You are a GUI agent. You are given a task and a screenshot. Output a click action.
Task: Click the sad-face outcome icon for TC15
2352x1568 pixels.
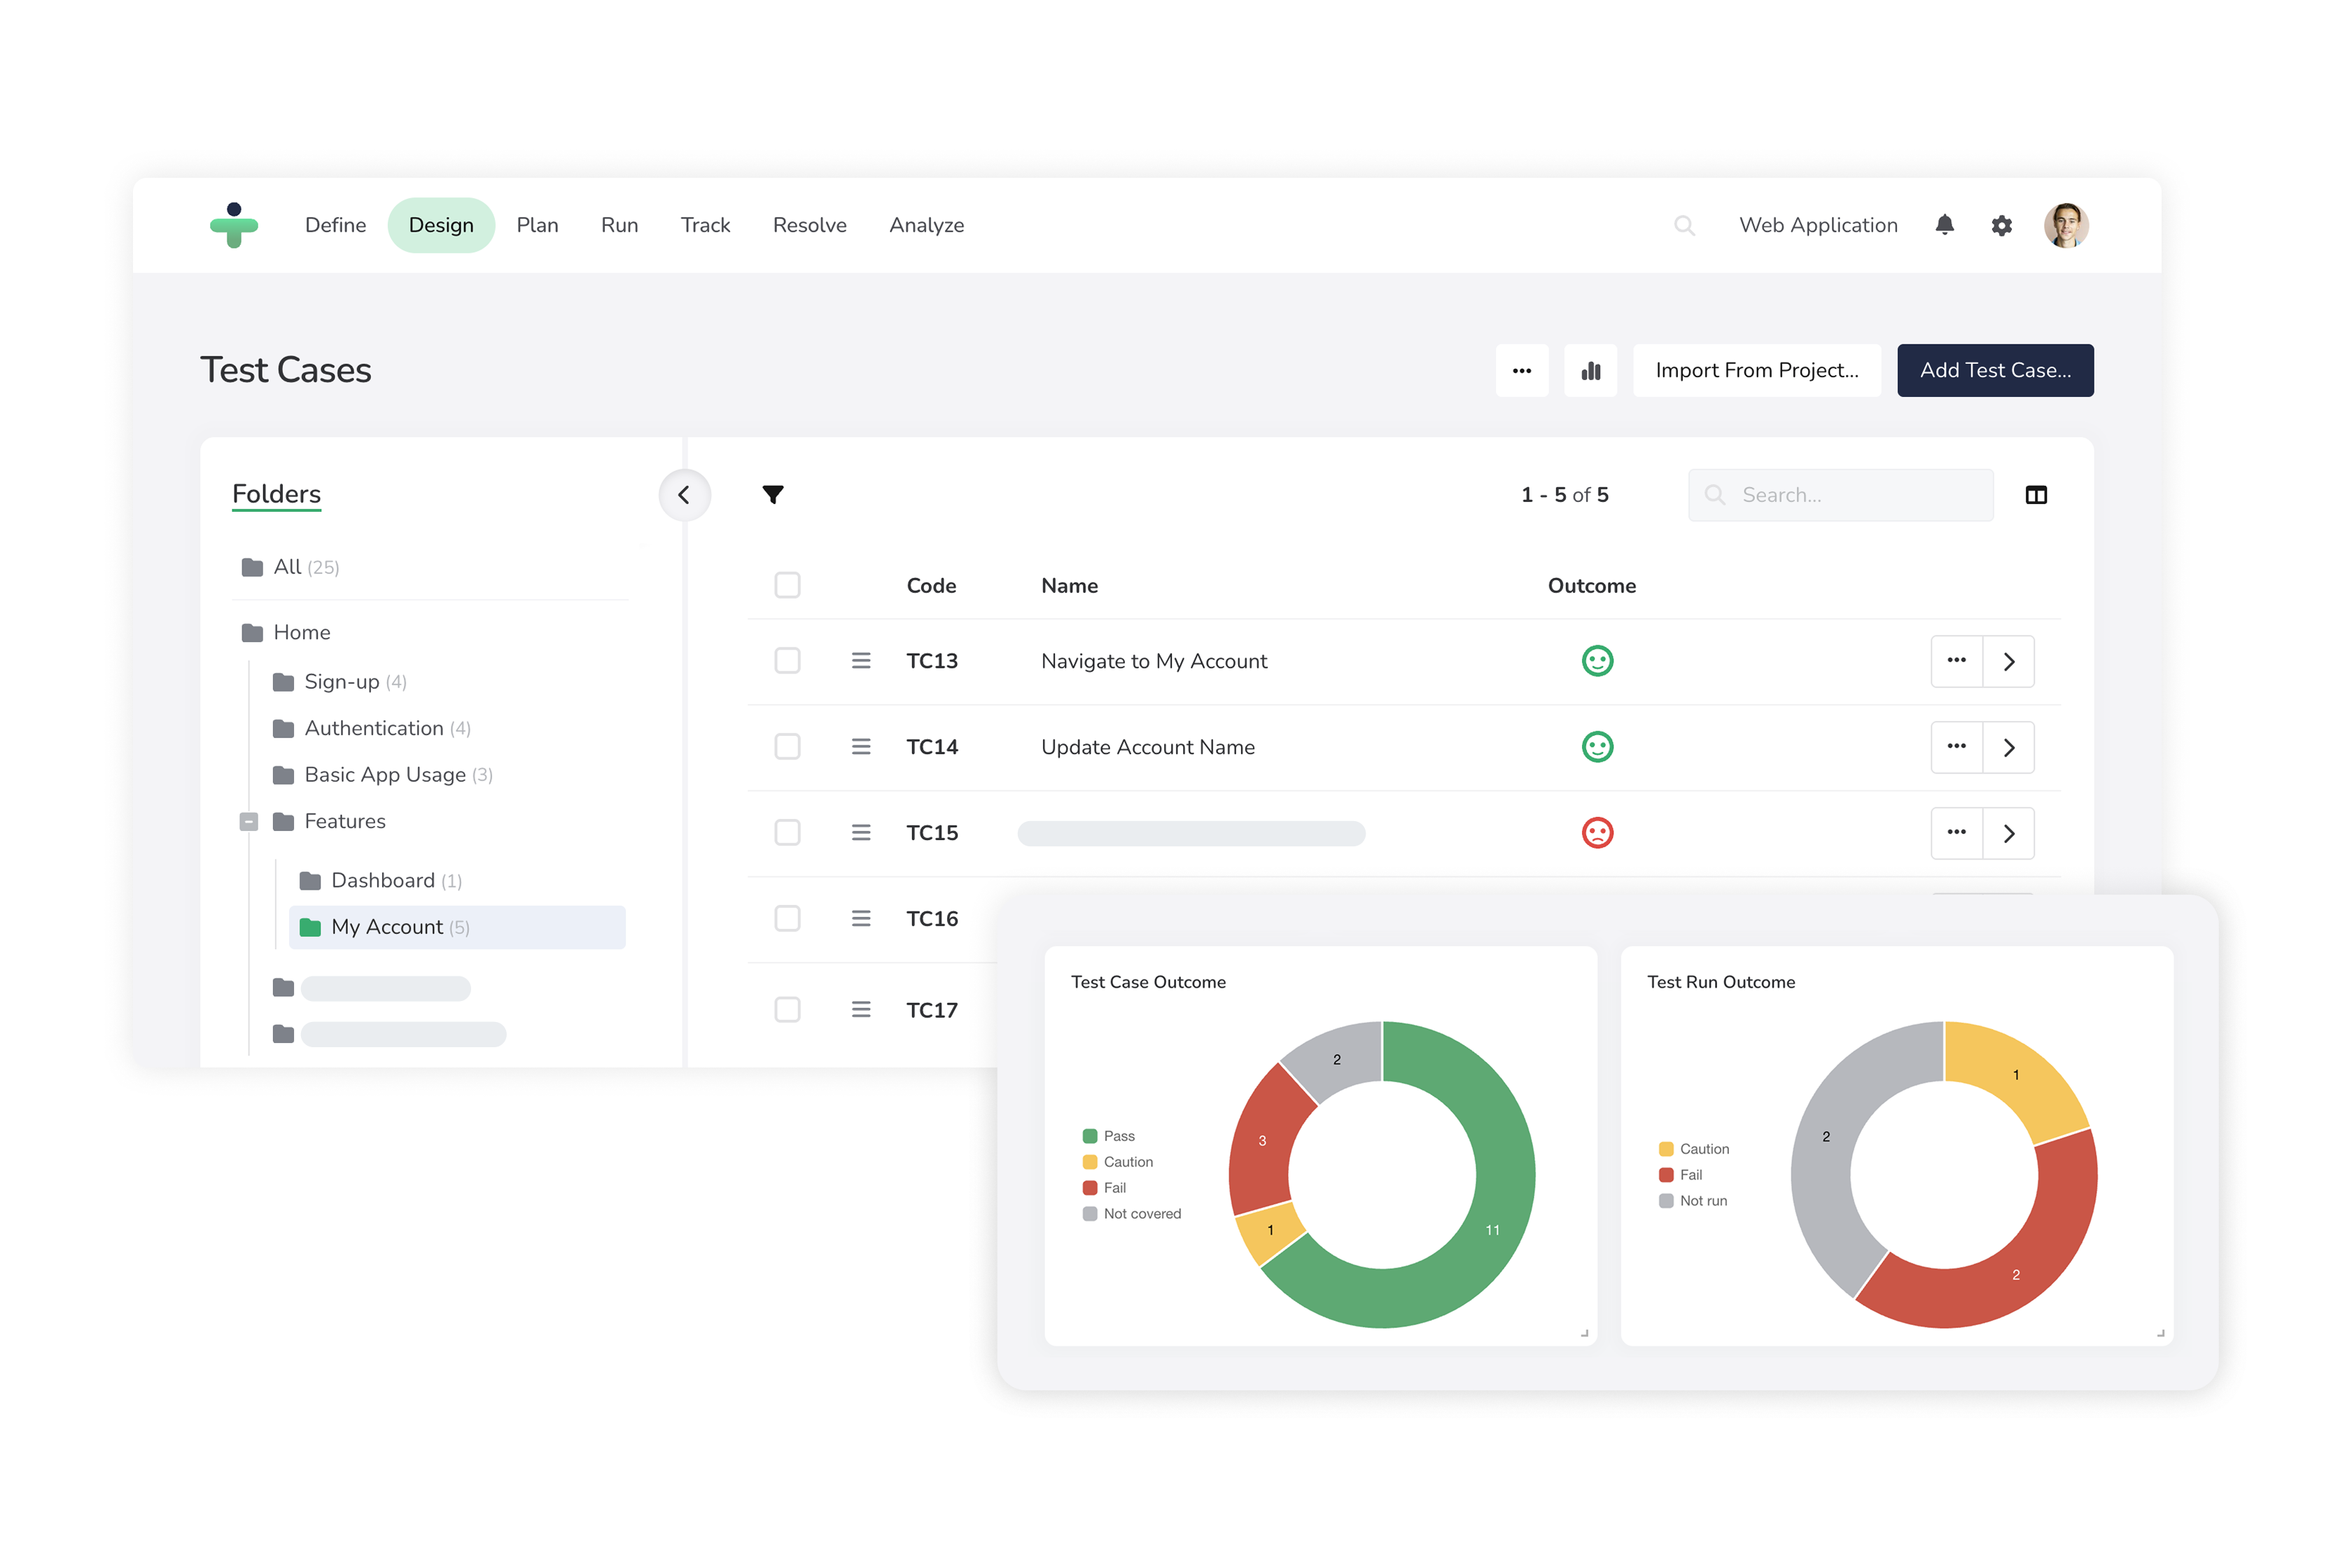(1598, 832)
